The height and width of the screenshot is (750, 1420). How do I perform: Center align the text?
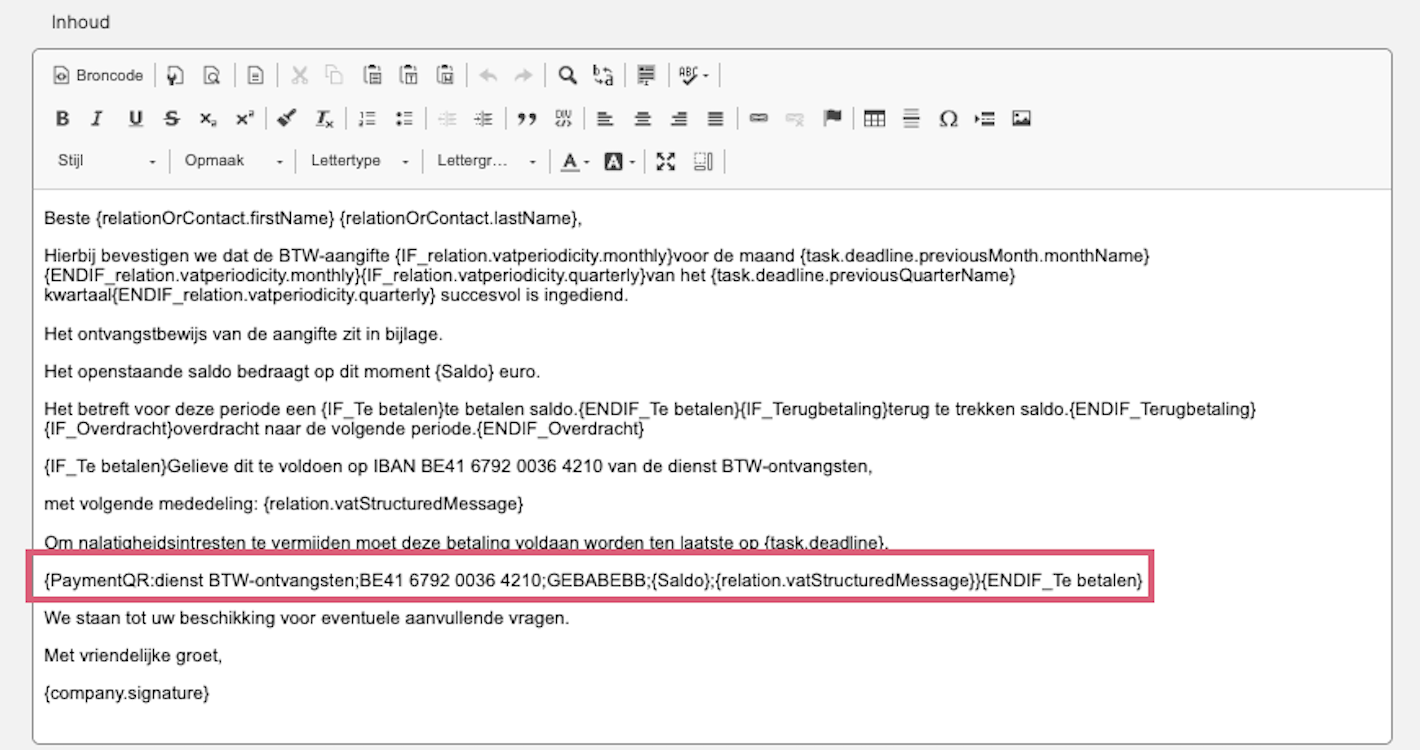click(x=642, y=119)
